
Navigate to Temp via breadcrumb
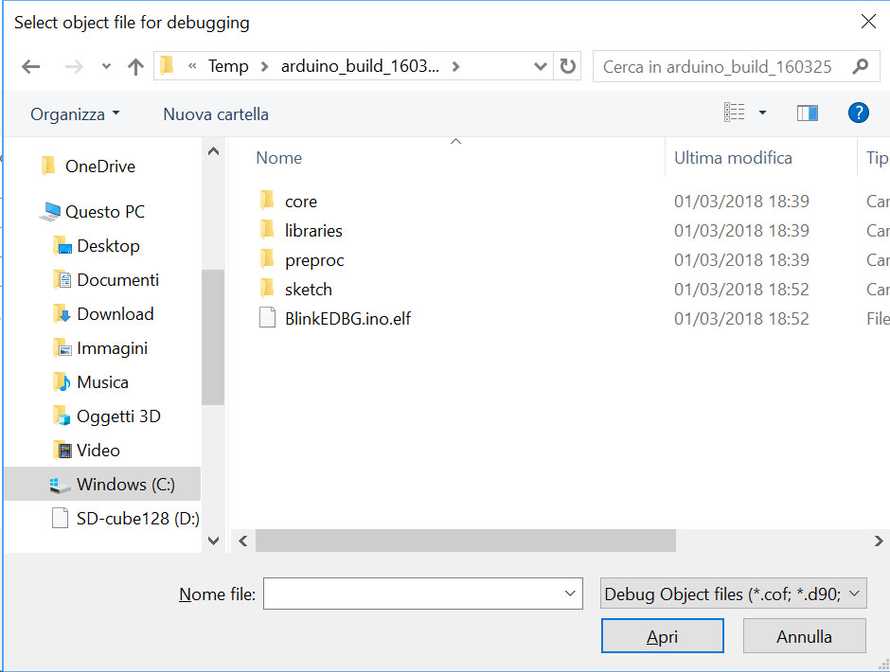tap(229, 66)
